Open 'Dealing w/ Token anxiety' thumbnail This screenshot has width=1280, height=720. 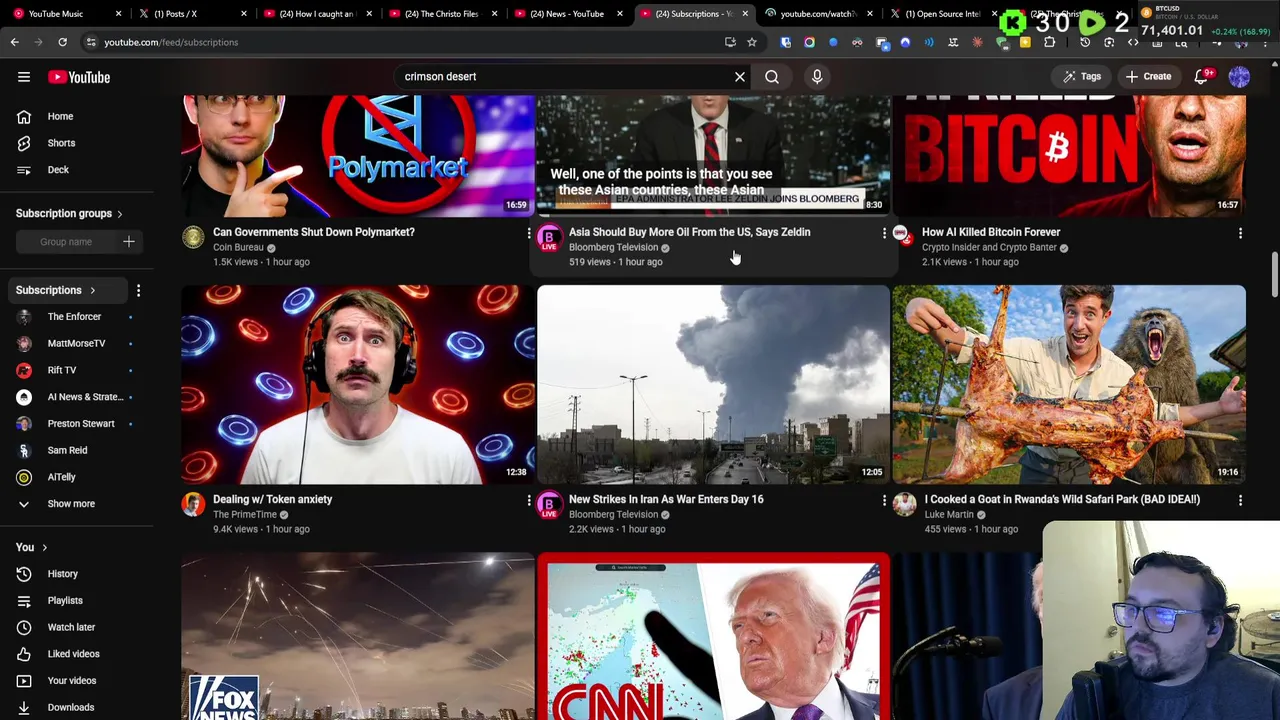357,385
